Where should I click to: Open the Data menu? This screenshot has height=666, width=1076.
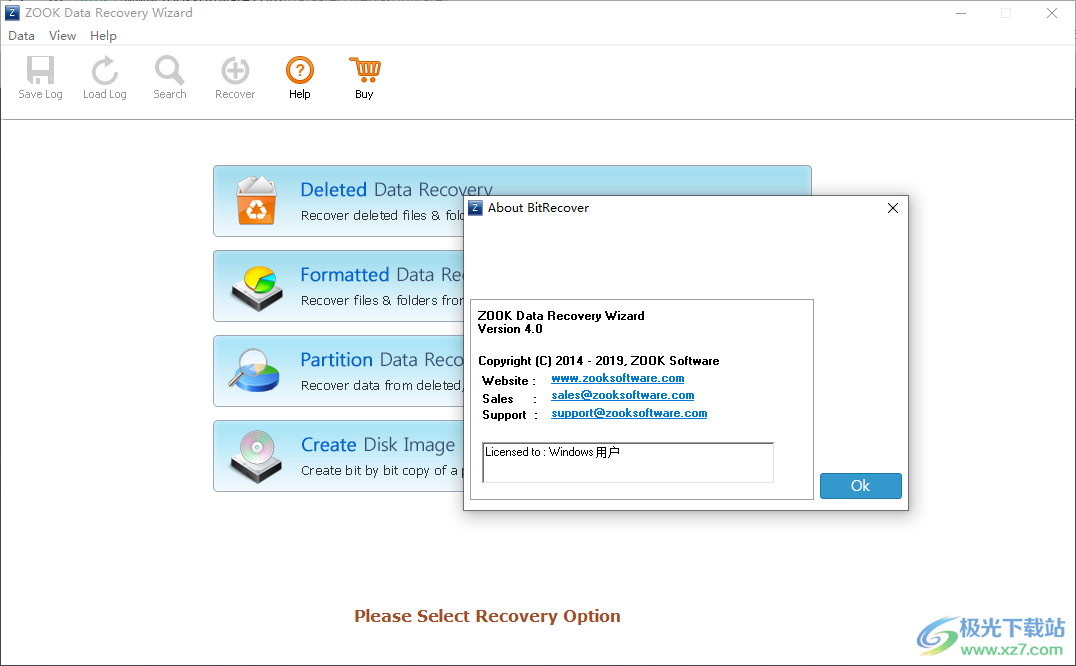click(x=21, y=35)
